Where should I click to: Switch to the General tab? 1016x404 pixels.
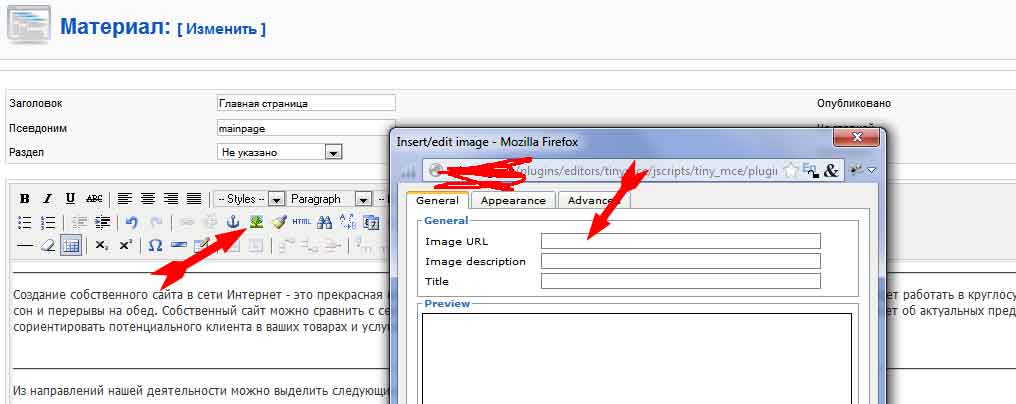tap(437, 200)
